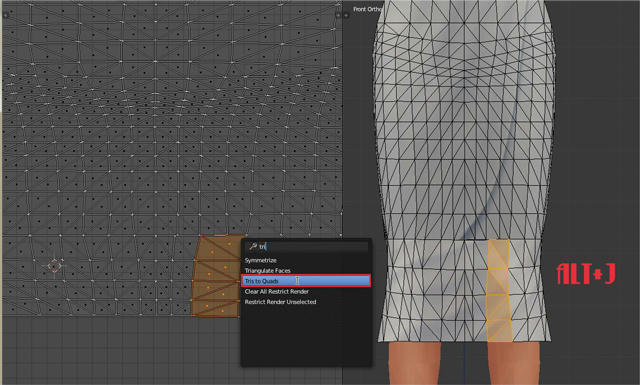
Task: Expand UV editor properties panel via right-corner plus
Action: (x=338, y=15)
